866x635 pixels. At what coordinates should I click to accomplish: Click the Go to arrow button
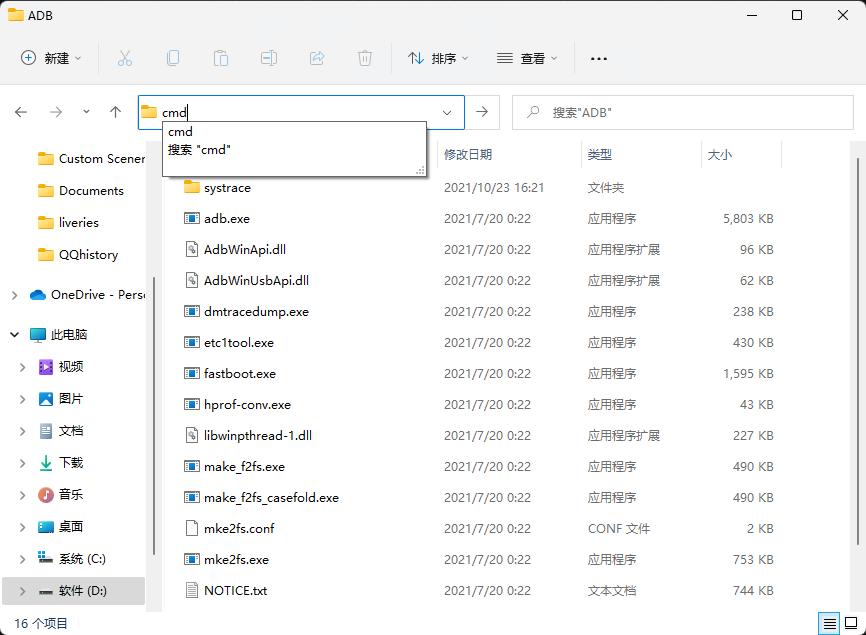point(482,112)
